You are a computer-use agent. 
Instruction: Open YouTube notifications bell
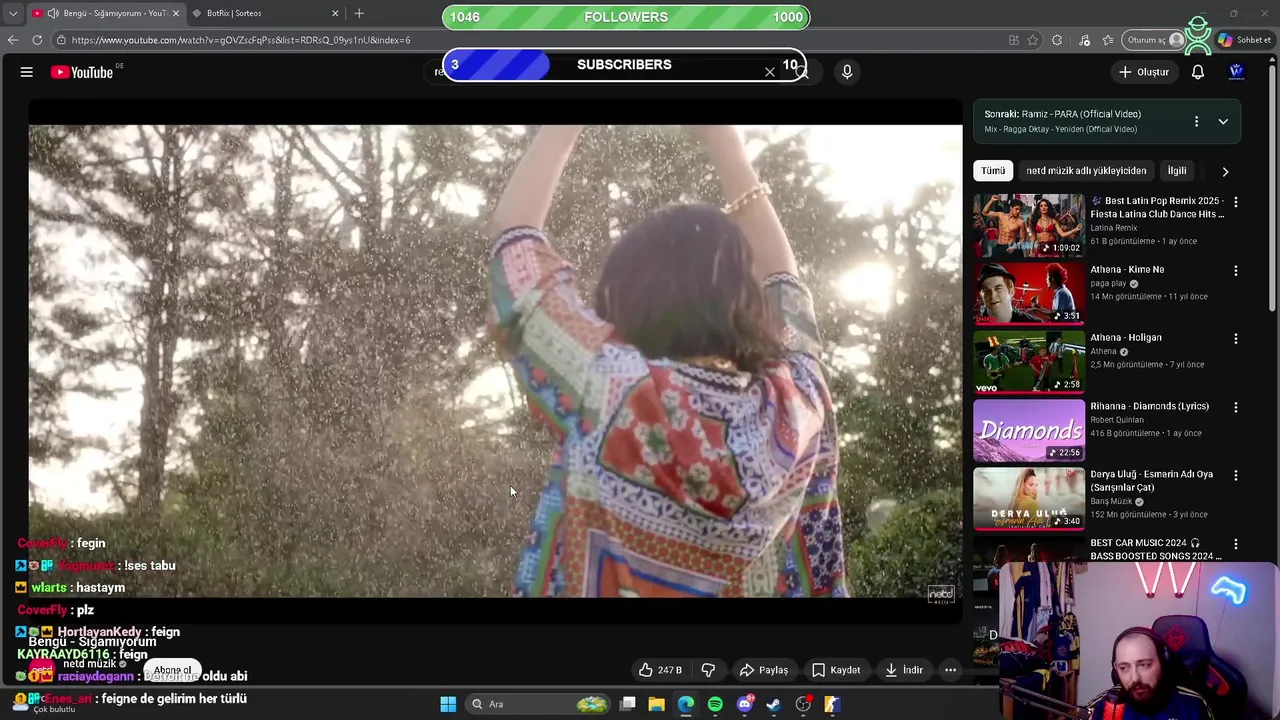coord(1198,72)
